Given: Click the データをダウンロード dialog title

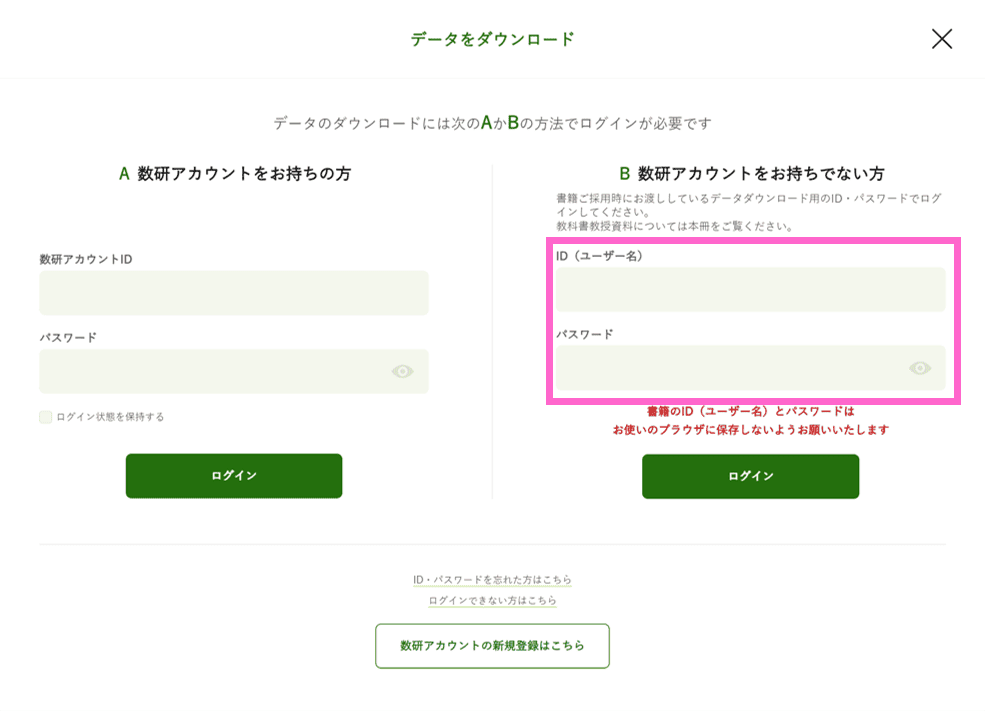Looking at the screenshot, I should point(492,39).
